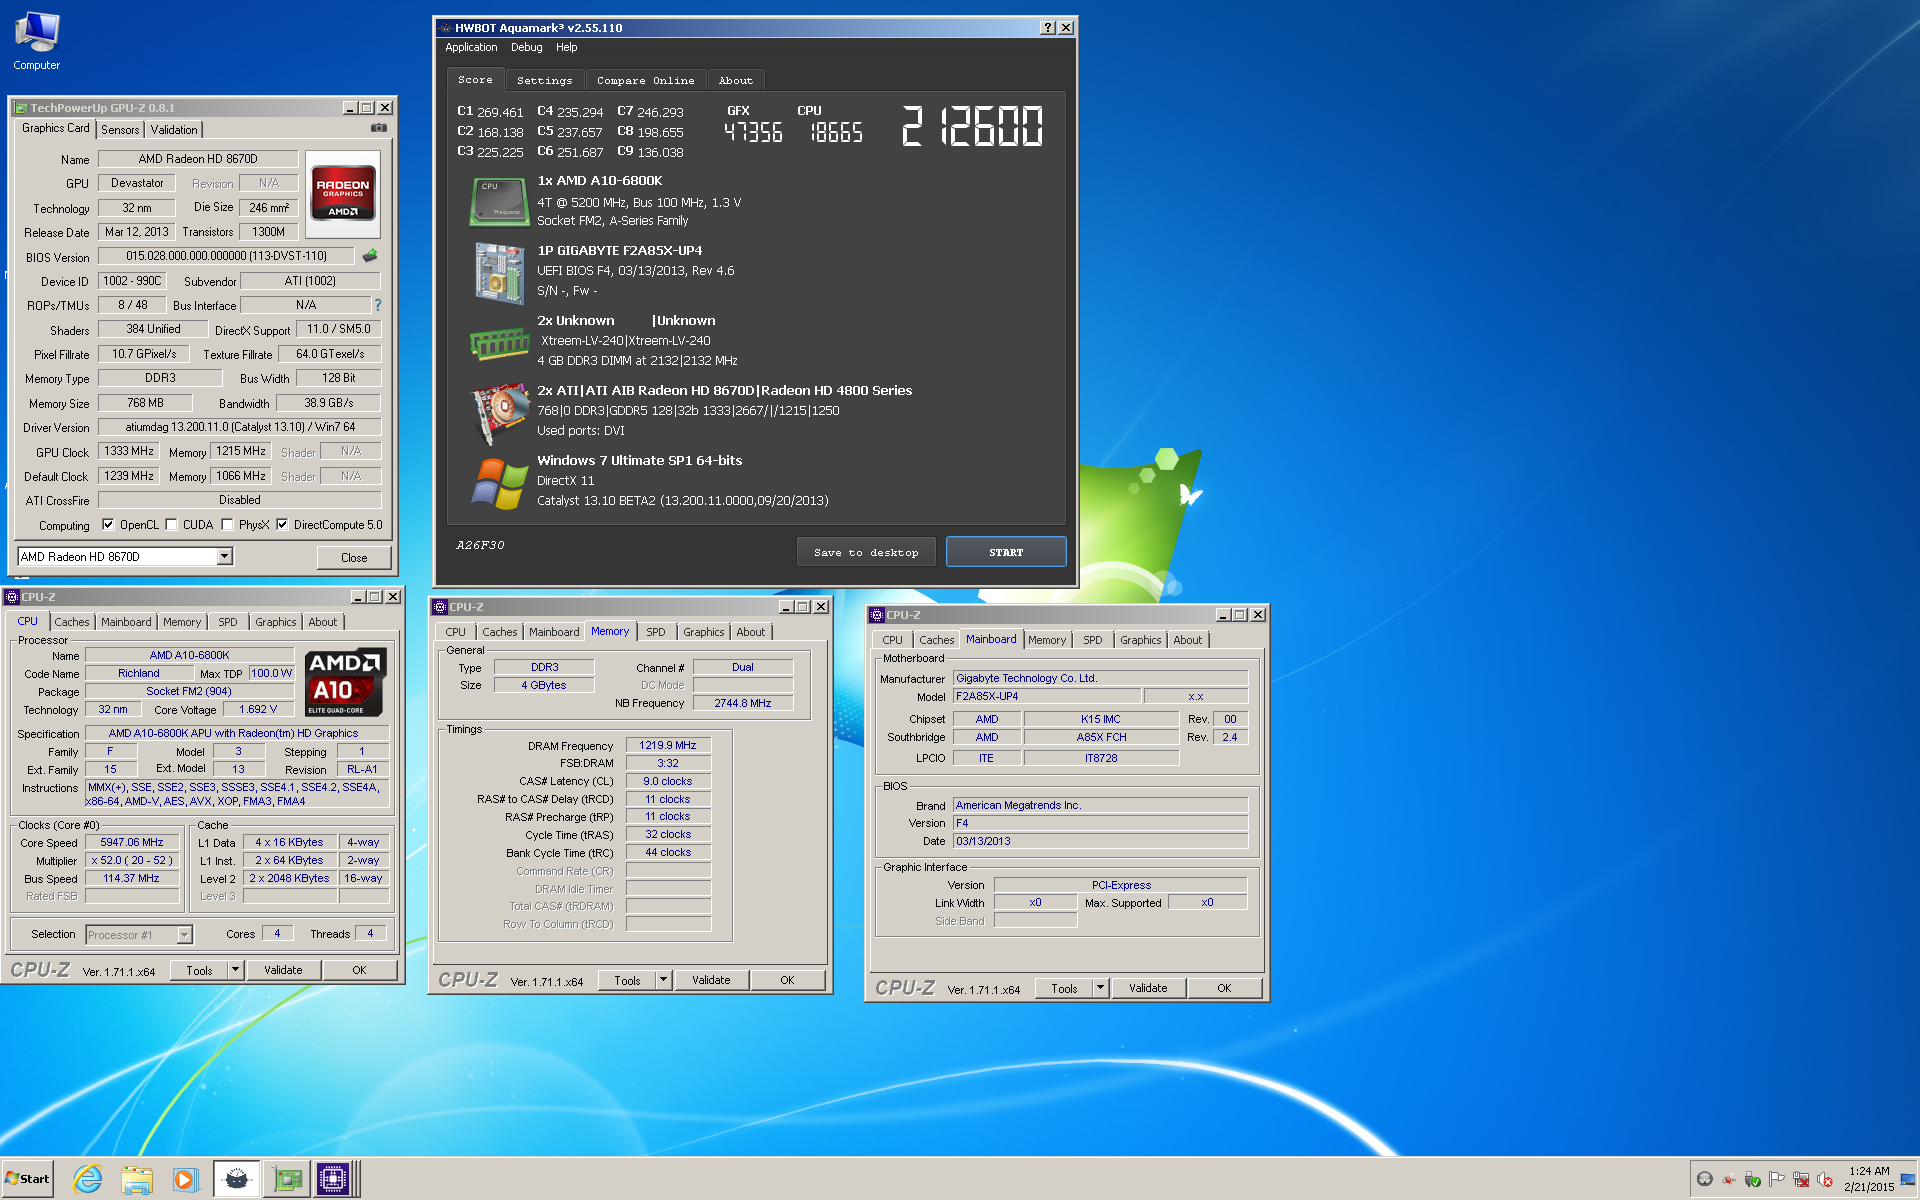Viewport: 1920px width, 1200px height.
Task: Click the Windows logo icon in Aquamark
Action: [x=499, y=483]
